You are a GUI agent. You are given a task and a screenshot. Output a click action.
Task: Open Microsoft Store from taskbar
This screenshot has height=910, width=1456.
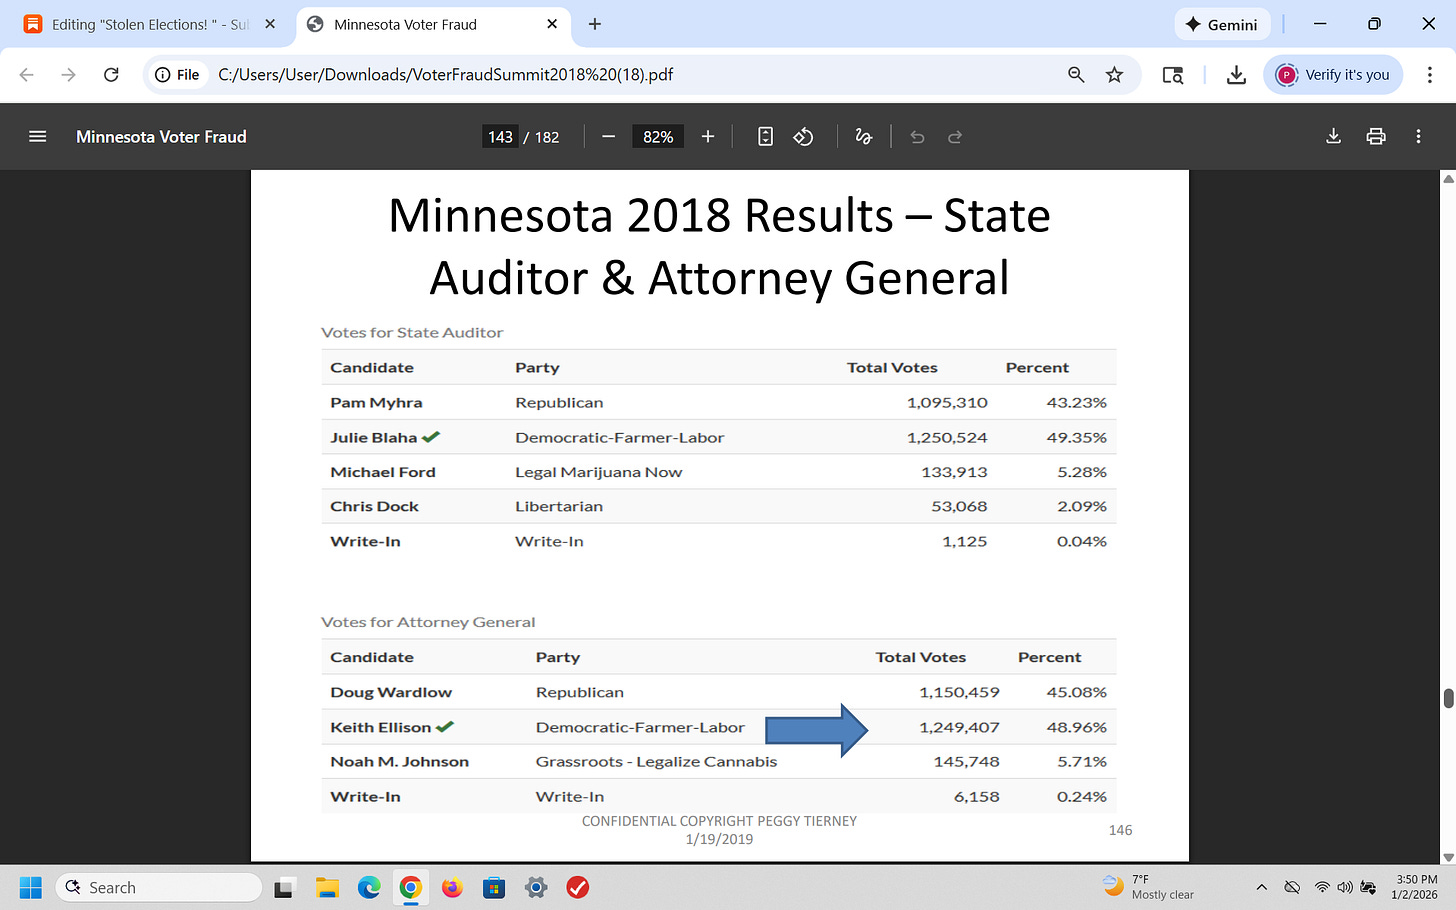[494, 887]
